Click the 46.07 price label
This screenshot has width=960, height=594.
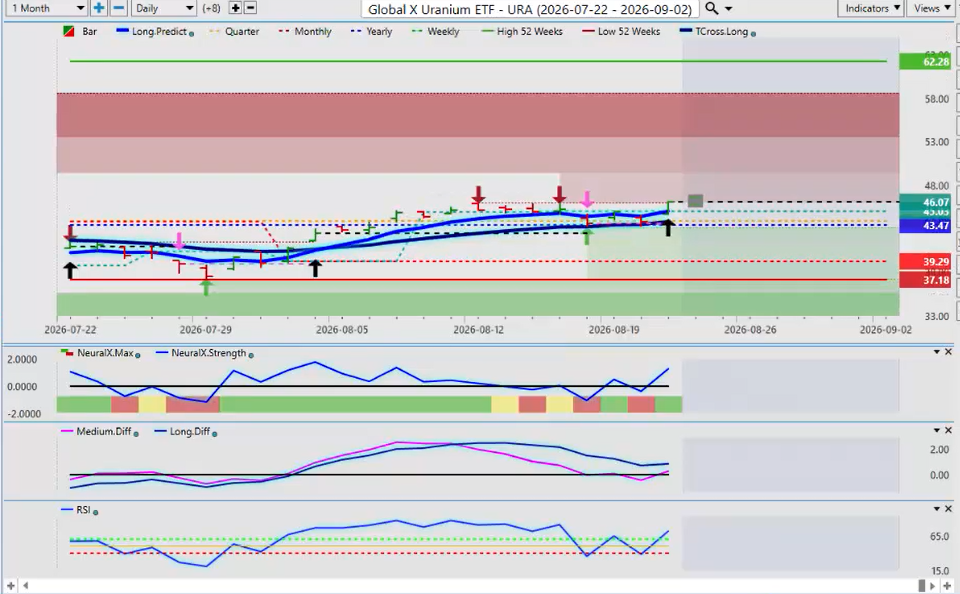point(925,201)
